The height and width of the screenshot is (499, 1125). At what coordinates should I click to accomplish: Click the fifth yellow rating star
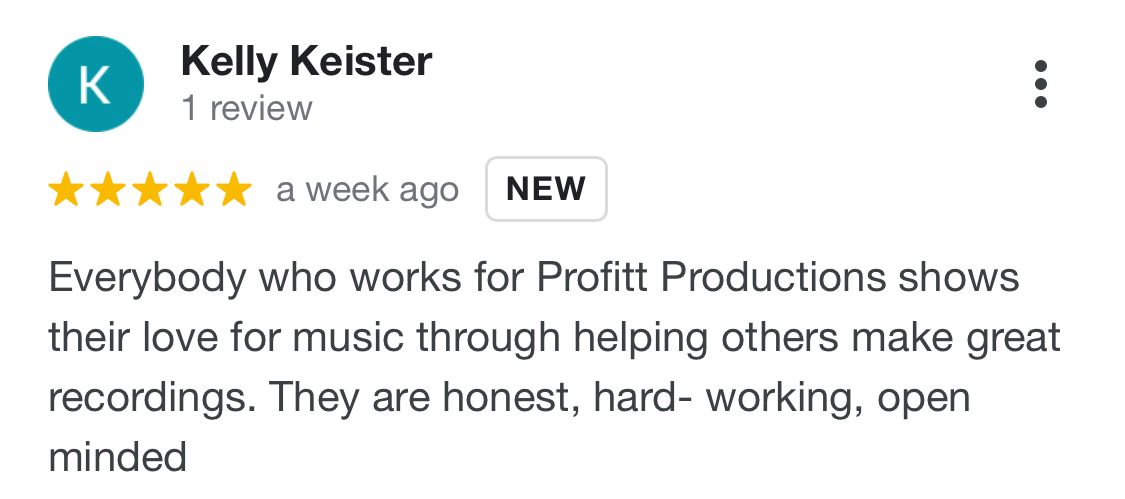coord(232,189)
